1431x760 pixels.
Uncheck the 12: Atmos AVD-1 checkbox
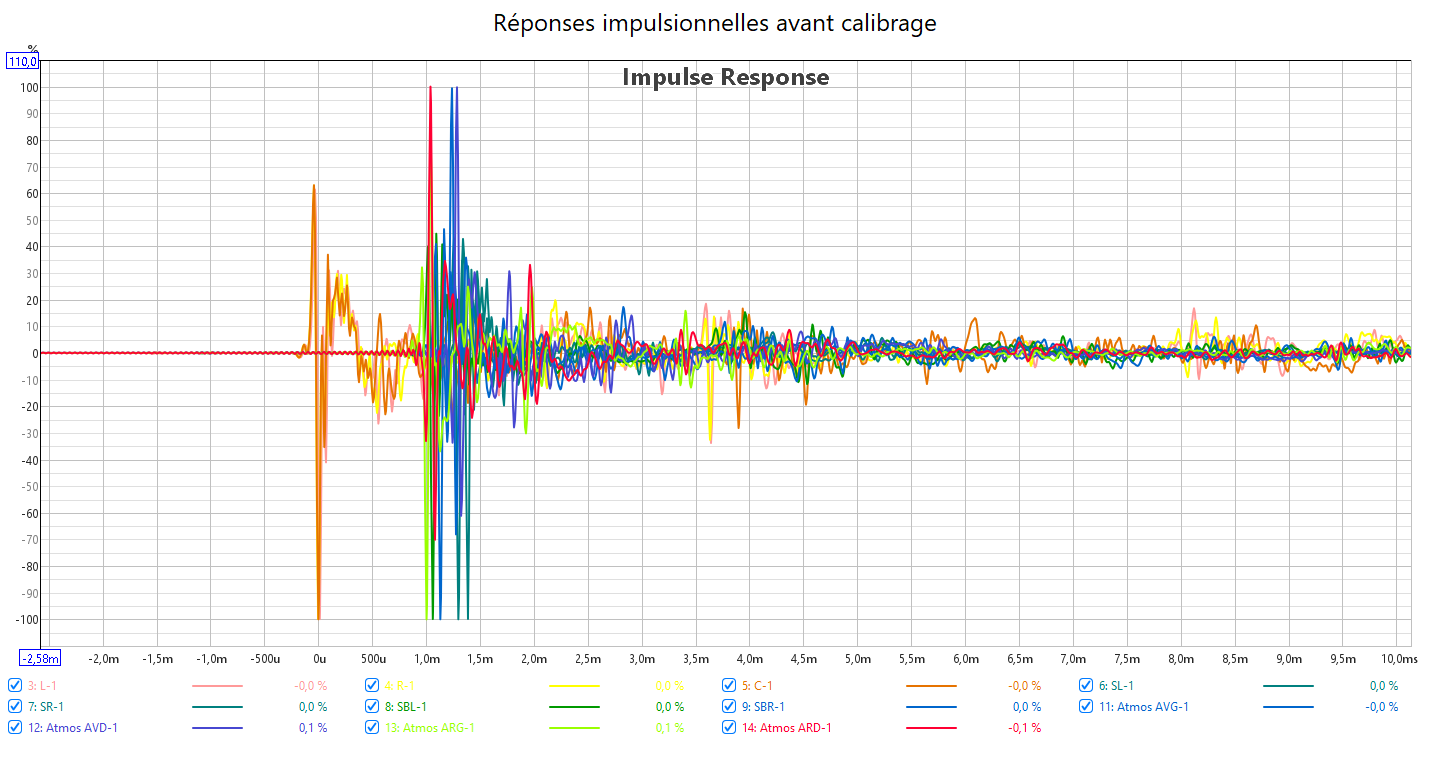(x=15, y=728)
